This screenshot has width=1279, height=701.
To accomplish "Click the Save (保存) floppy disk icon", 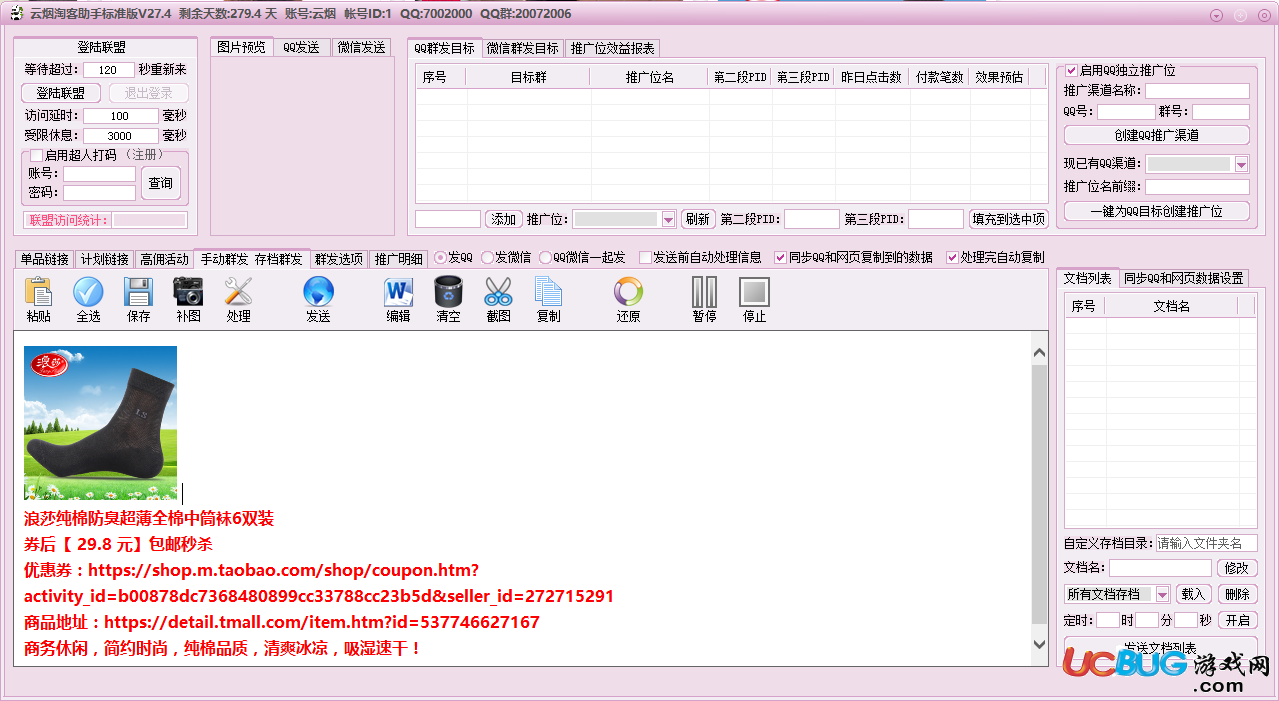I will click(138, 291).
